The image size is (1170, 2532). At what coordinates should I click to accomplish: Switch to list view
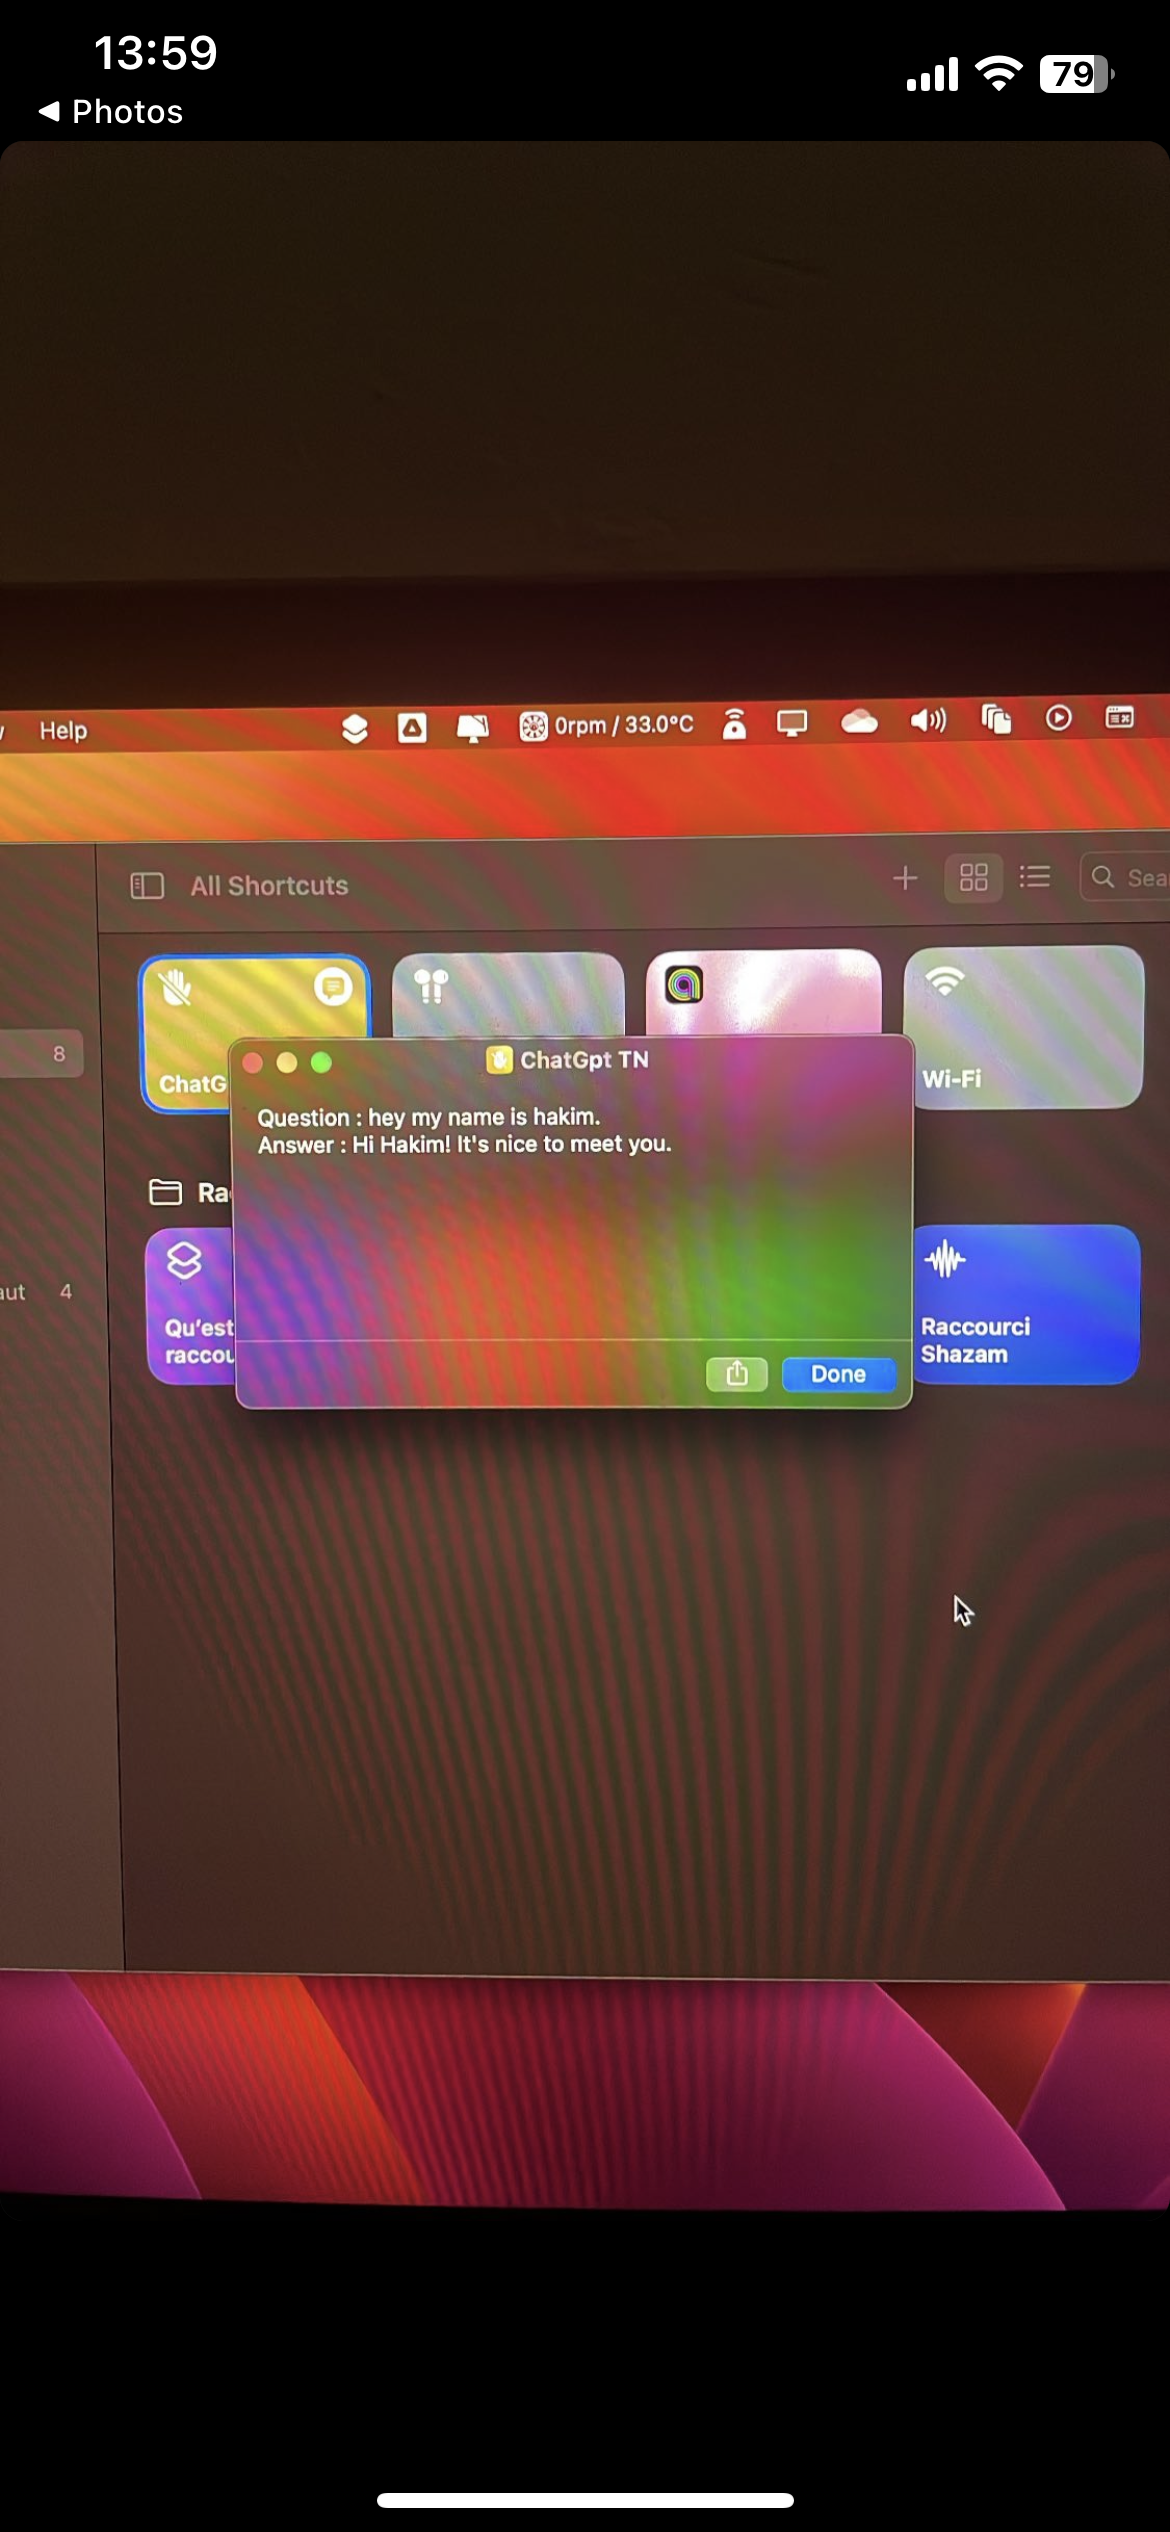pos(1035,877)
